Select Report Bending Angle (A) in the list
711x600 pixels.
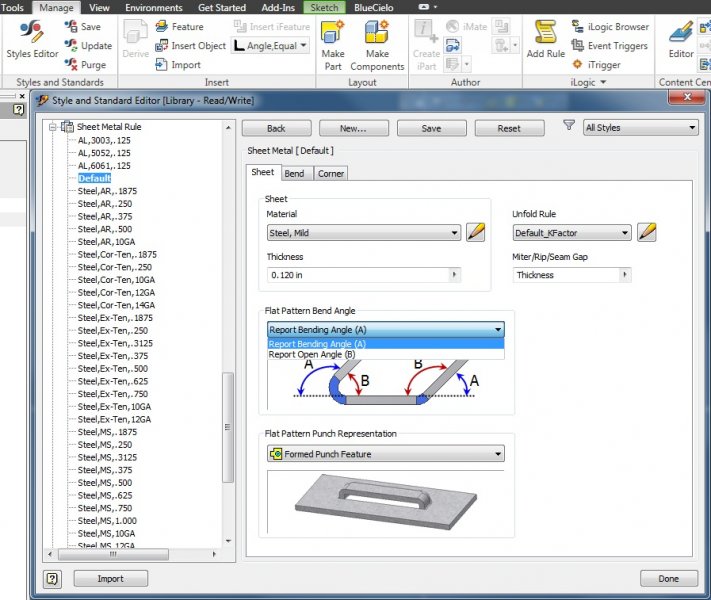385,344
